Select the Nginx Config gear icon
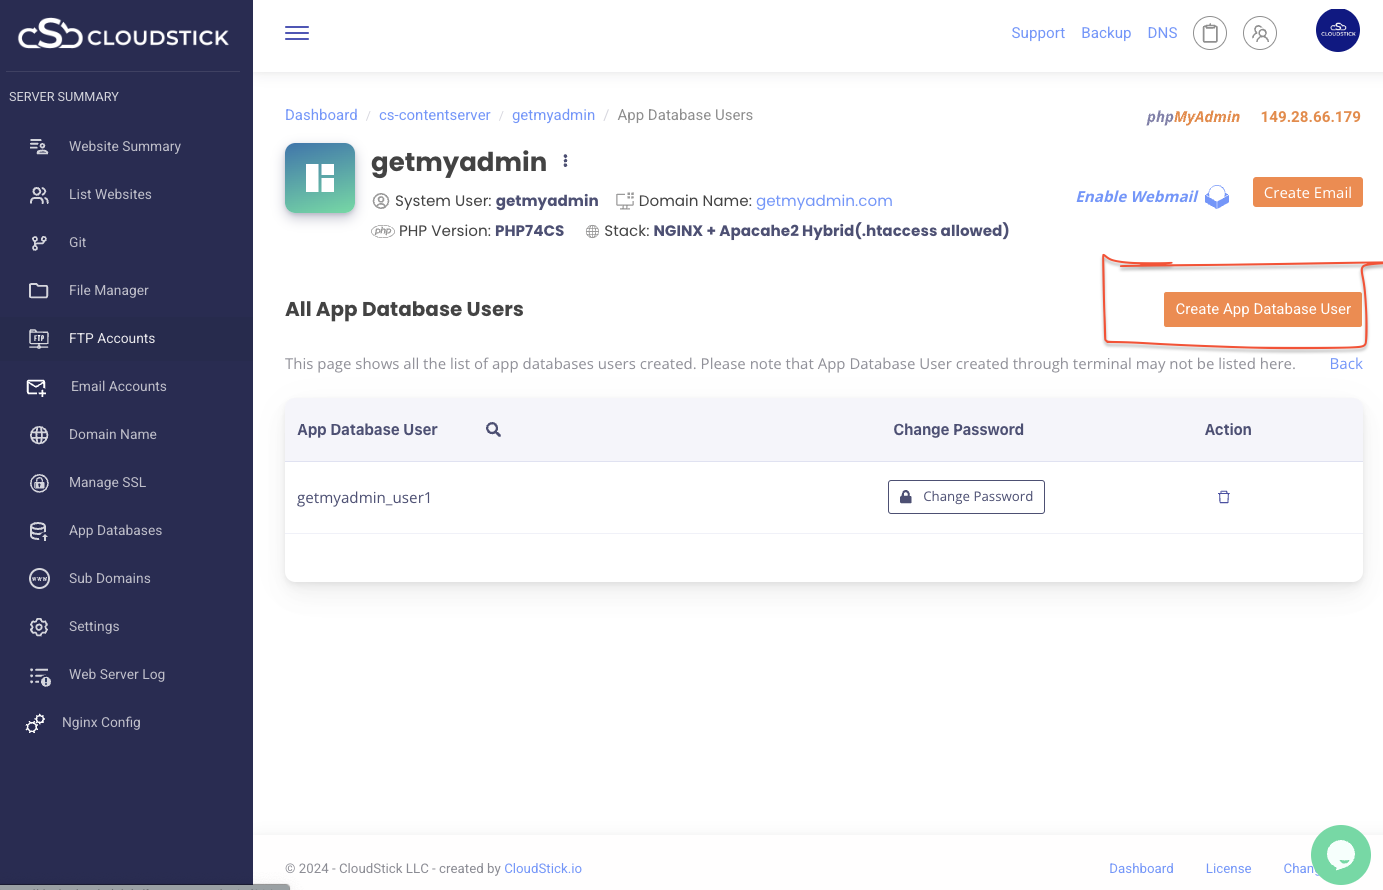 pos(36,722)
